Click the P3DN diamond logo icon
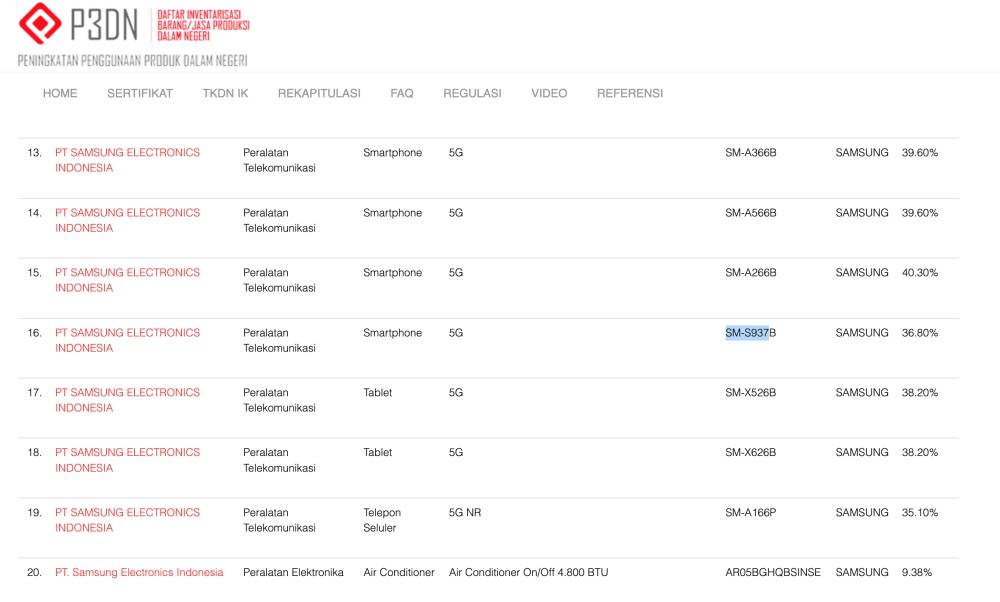Viewport: 1000px width, 602px height. coord(40,23)
